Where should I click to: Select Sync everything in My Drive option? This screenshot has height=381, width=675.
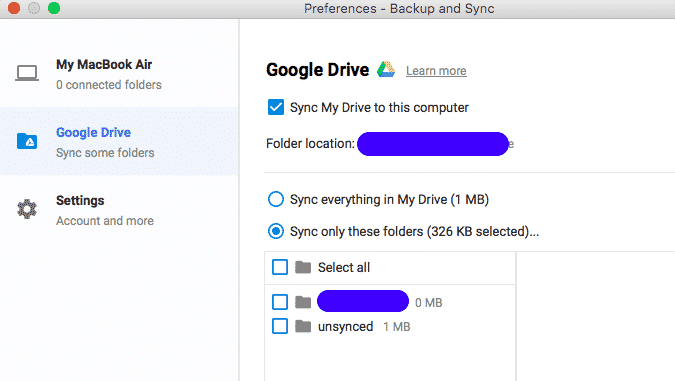pos(276,199)
